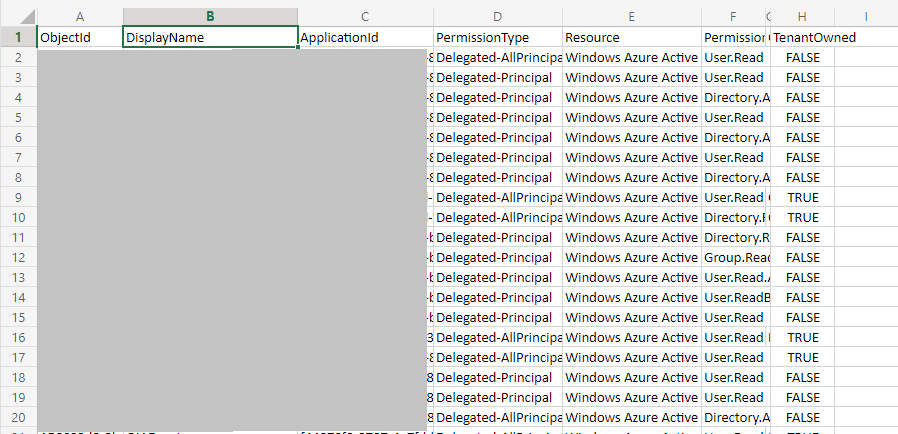The width and height of the screenshot is (898, 434).
Task: Select column I header
Action: pyautogui.click(x=866, y=17)
